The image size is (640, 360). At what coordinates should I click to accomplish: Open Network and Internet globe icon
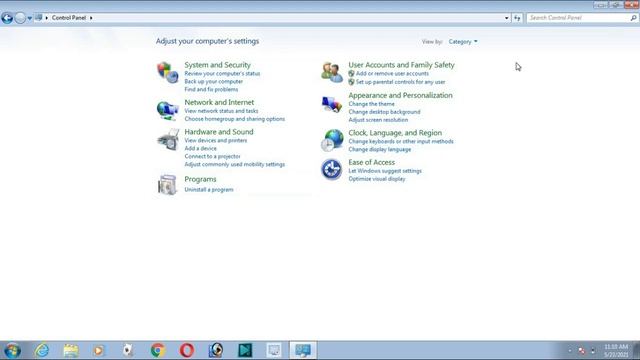(x=168, y=110)
